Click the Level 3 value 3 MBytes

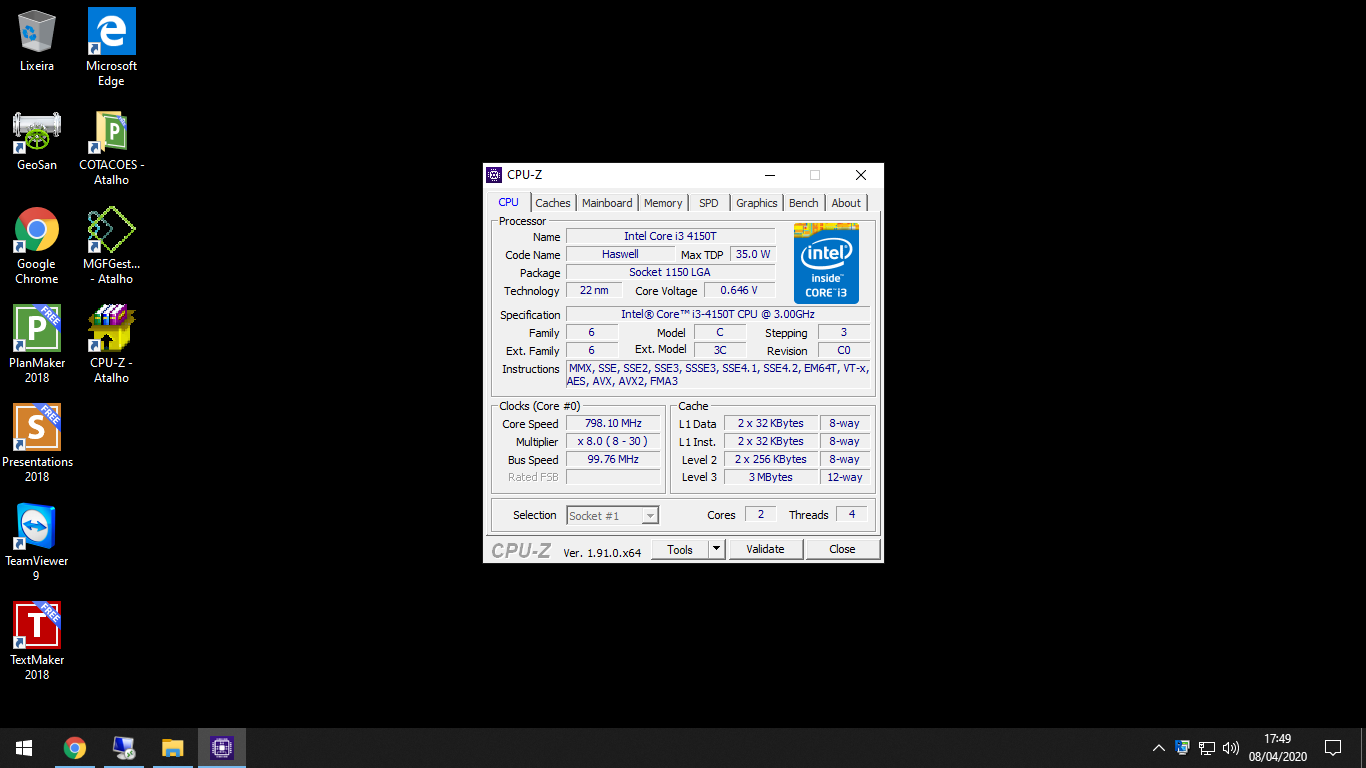771,477
